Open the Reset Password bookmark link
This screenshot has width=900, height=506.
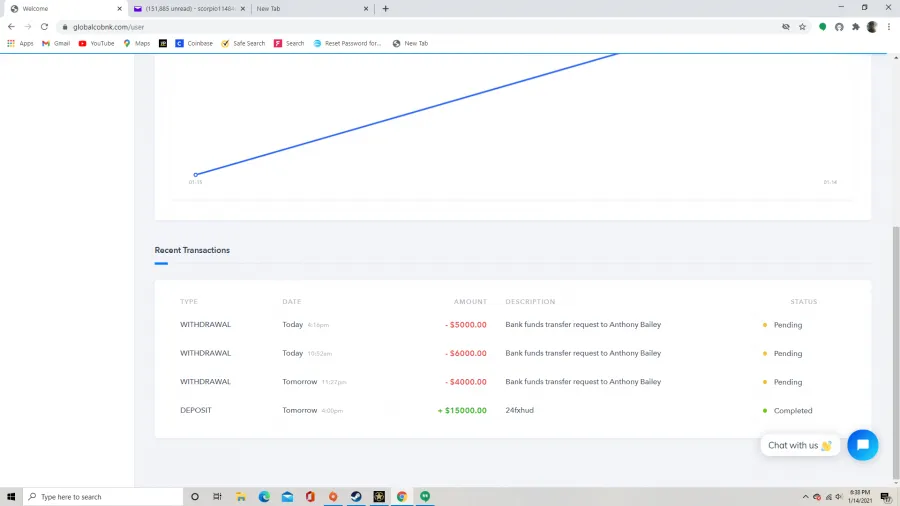coord(348,44)
